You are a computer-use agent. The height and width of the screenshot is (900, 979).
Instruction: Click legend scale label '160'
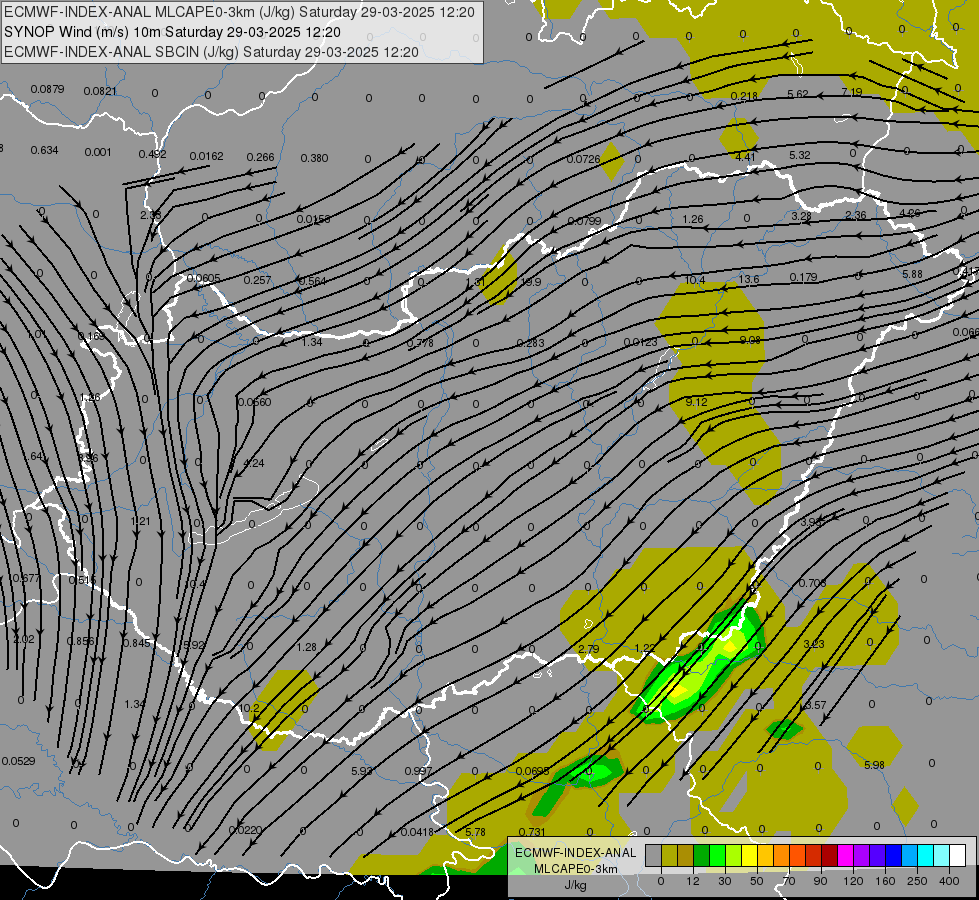click(885, 881)
